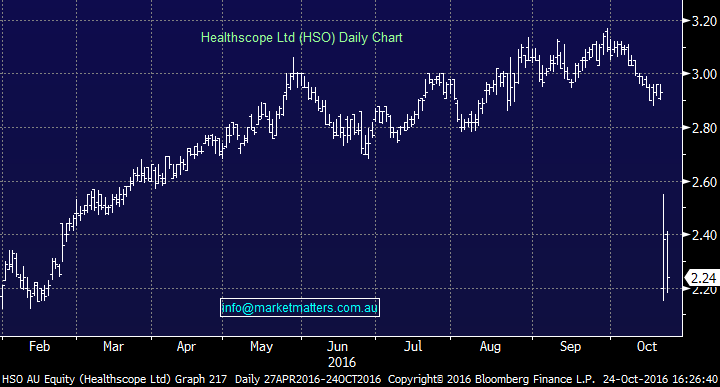Click the 24-Oct-2016 16:26:40 timestamp
This screenshot has width=720, height=387.
(660, 379)
